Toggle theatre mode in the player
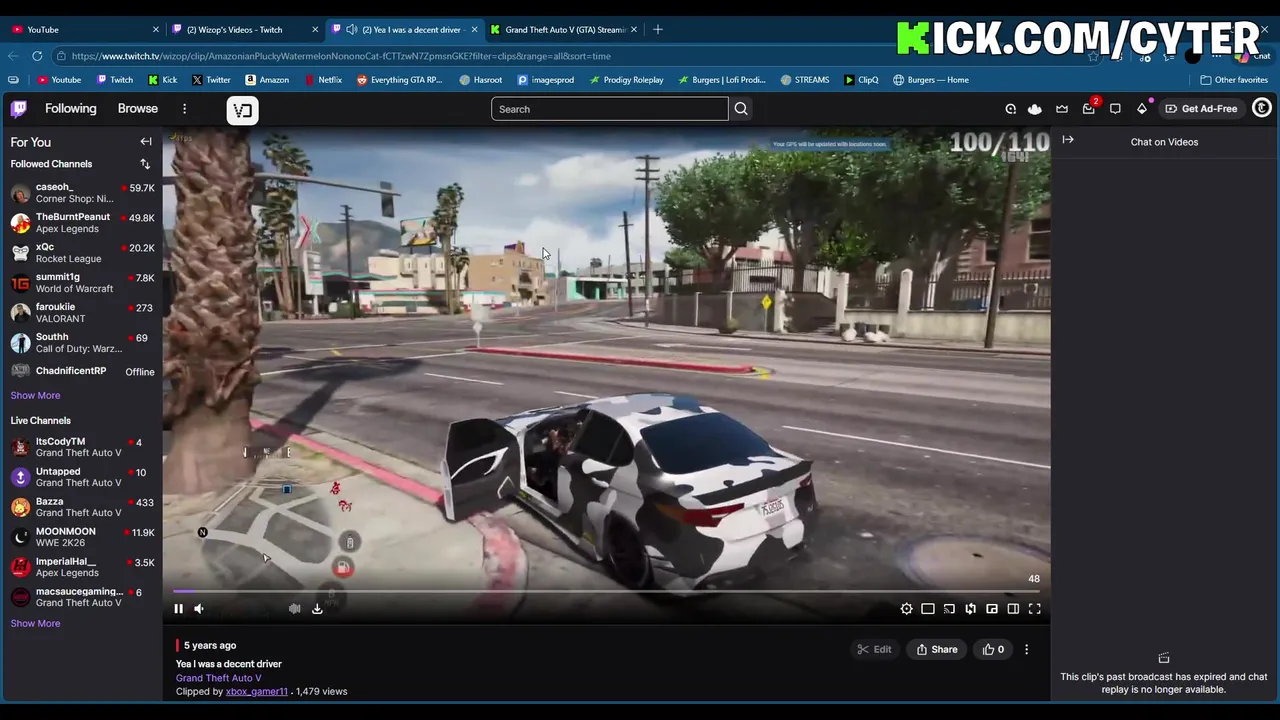Screen dimensions: 1280x720 tap(1013, 608)
